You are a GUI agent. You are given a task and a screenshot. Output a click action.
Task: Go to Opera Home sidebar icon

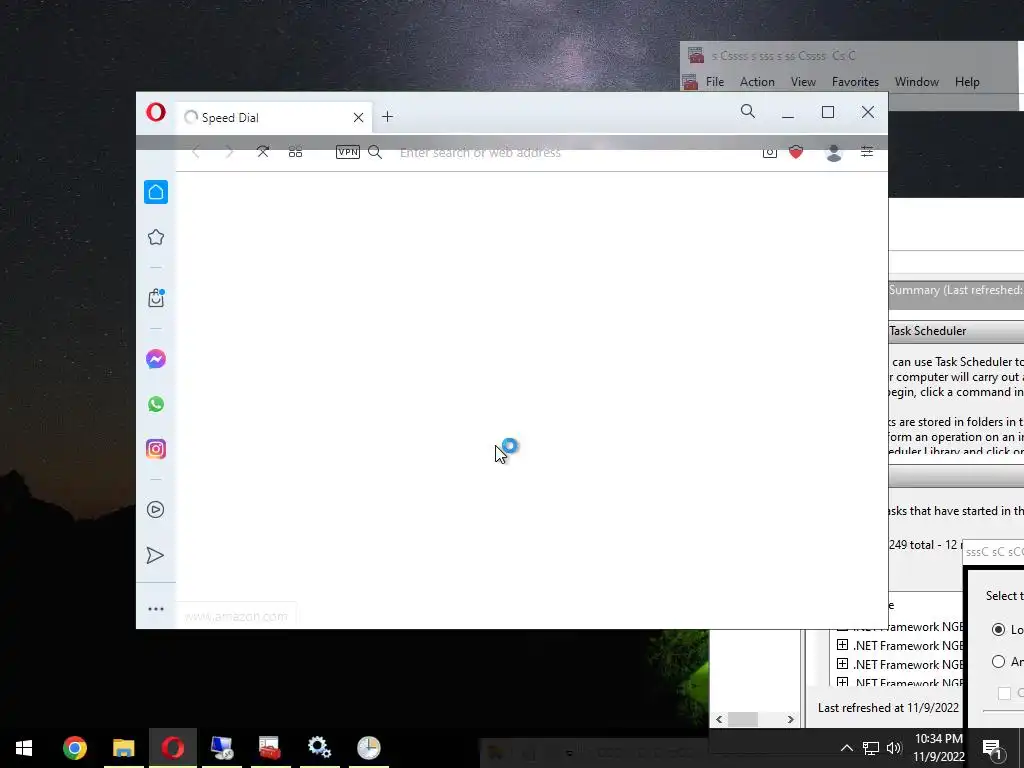pos(155,192)
